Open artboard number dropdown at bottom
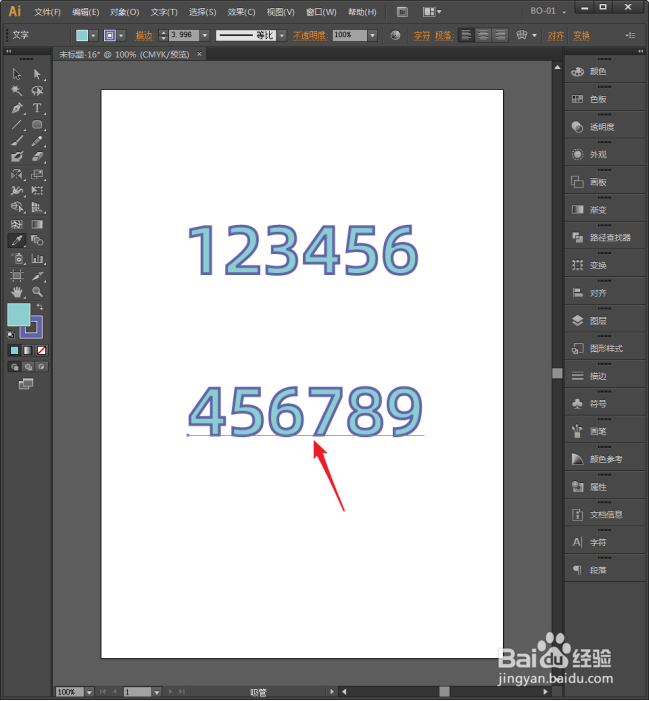The height and width of the screenshot is (701, 649). [x=156, y=692]
